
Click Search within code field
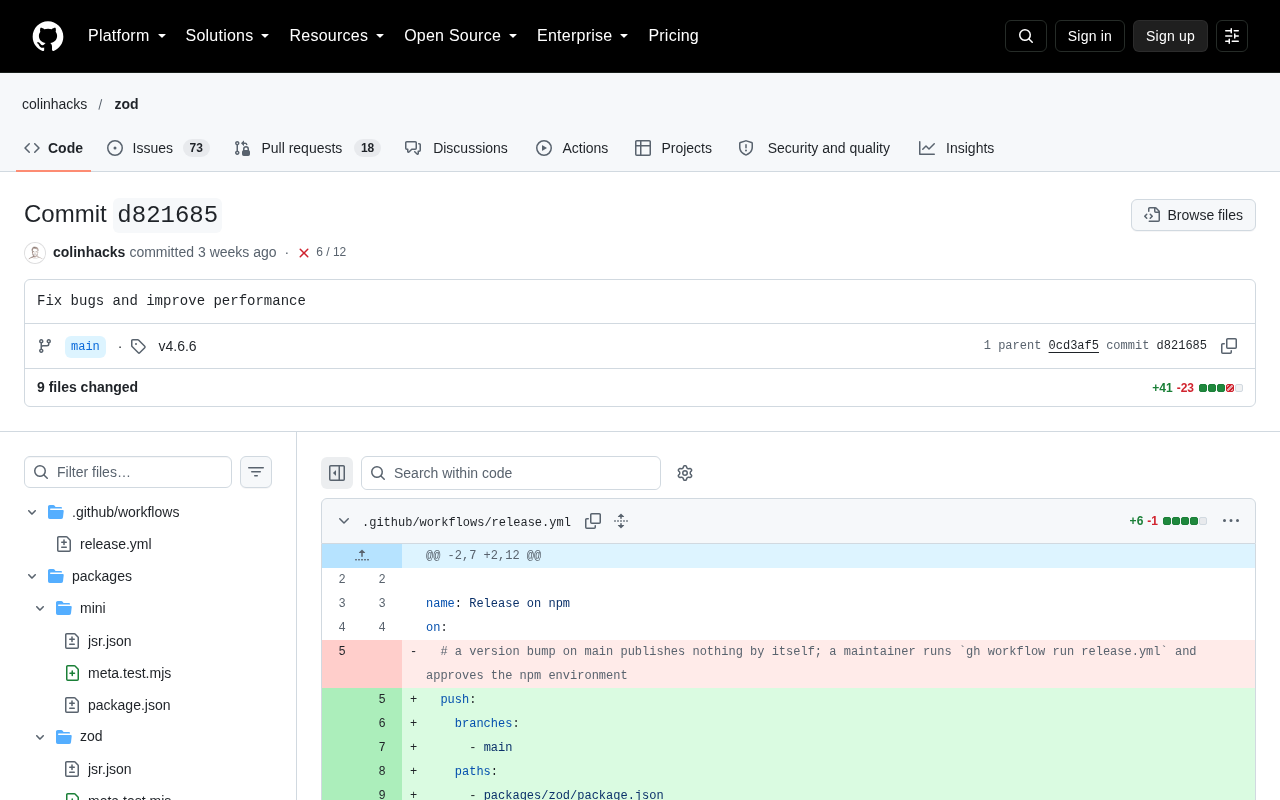[511, 473]
